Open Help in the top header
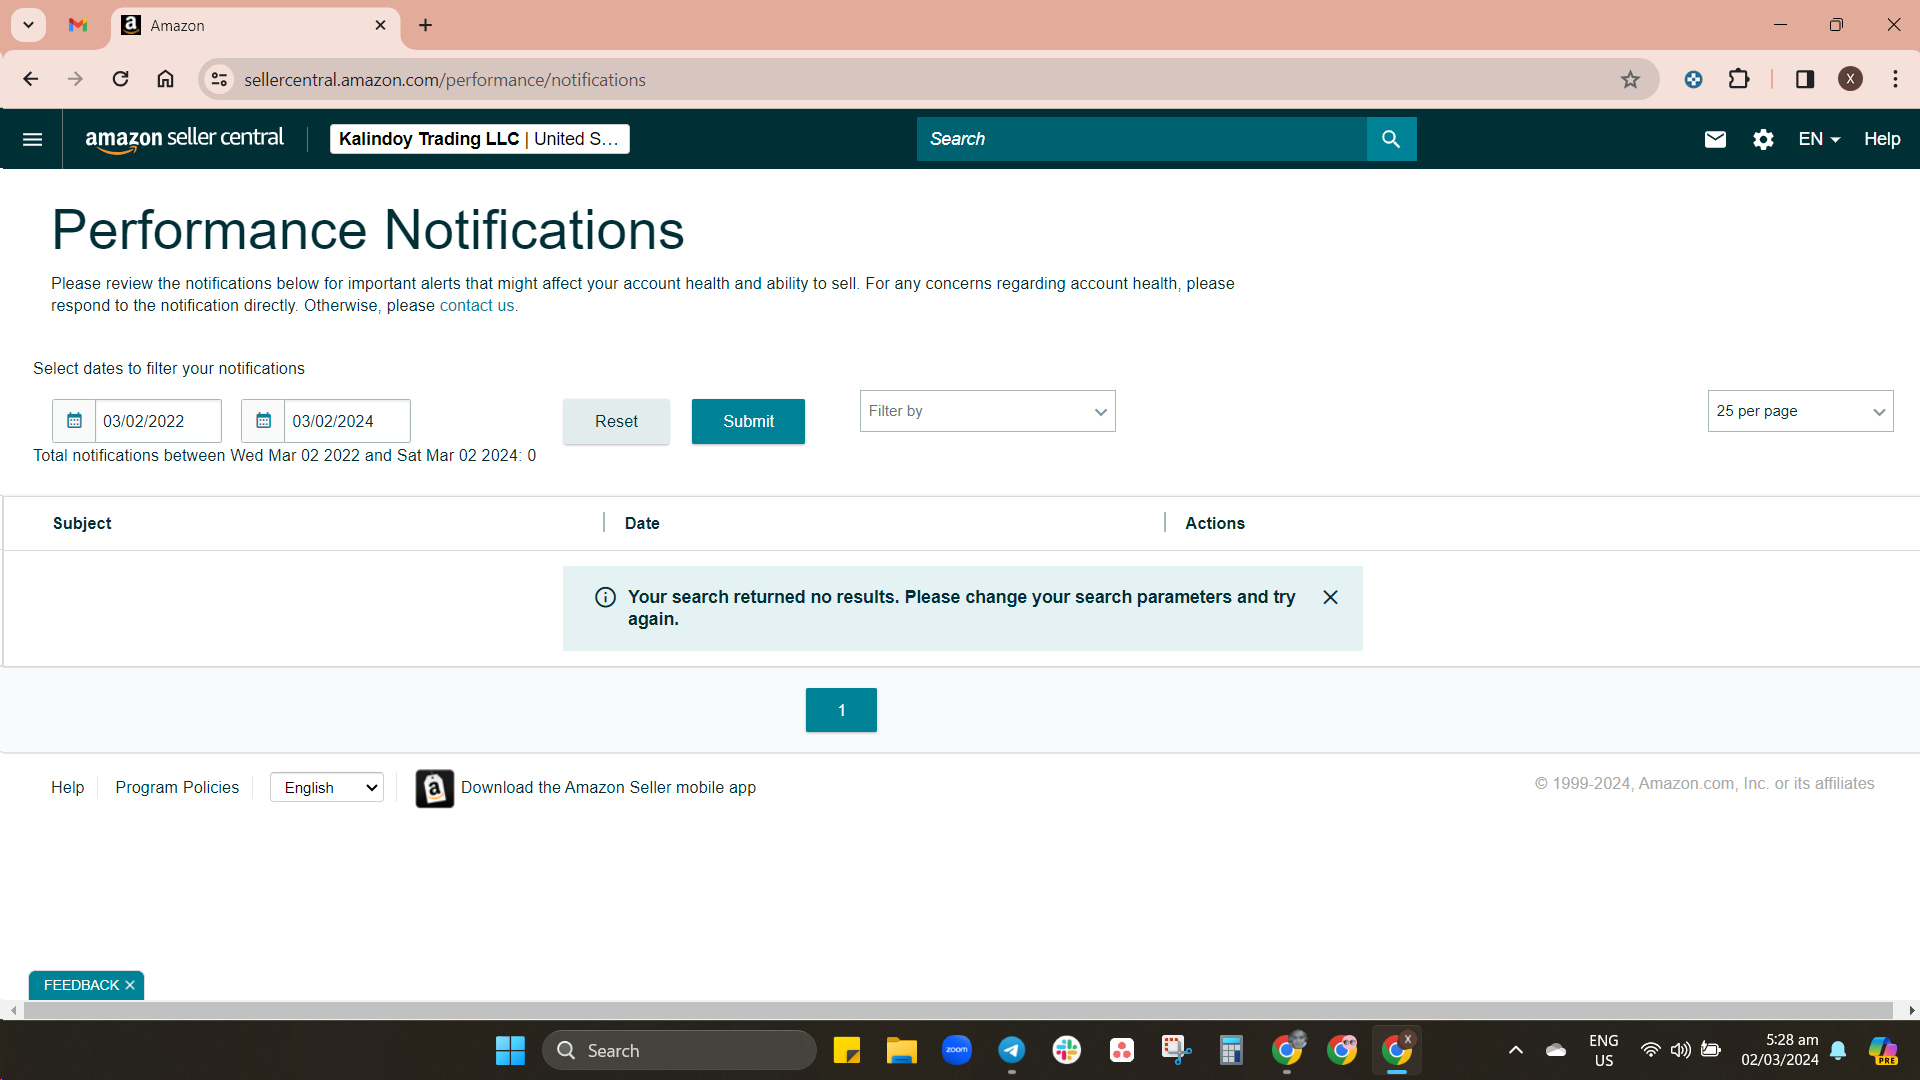This screenshot has width=1920, height=1080. (x=1882, y=139)
